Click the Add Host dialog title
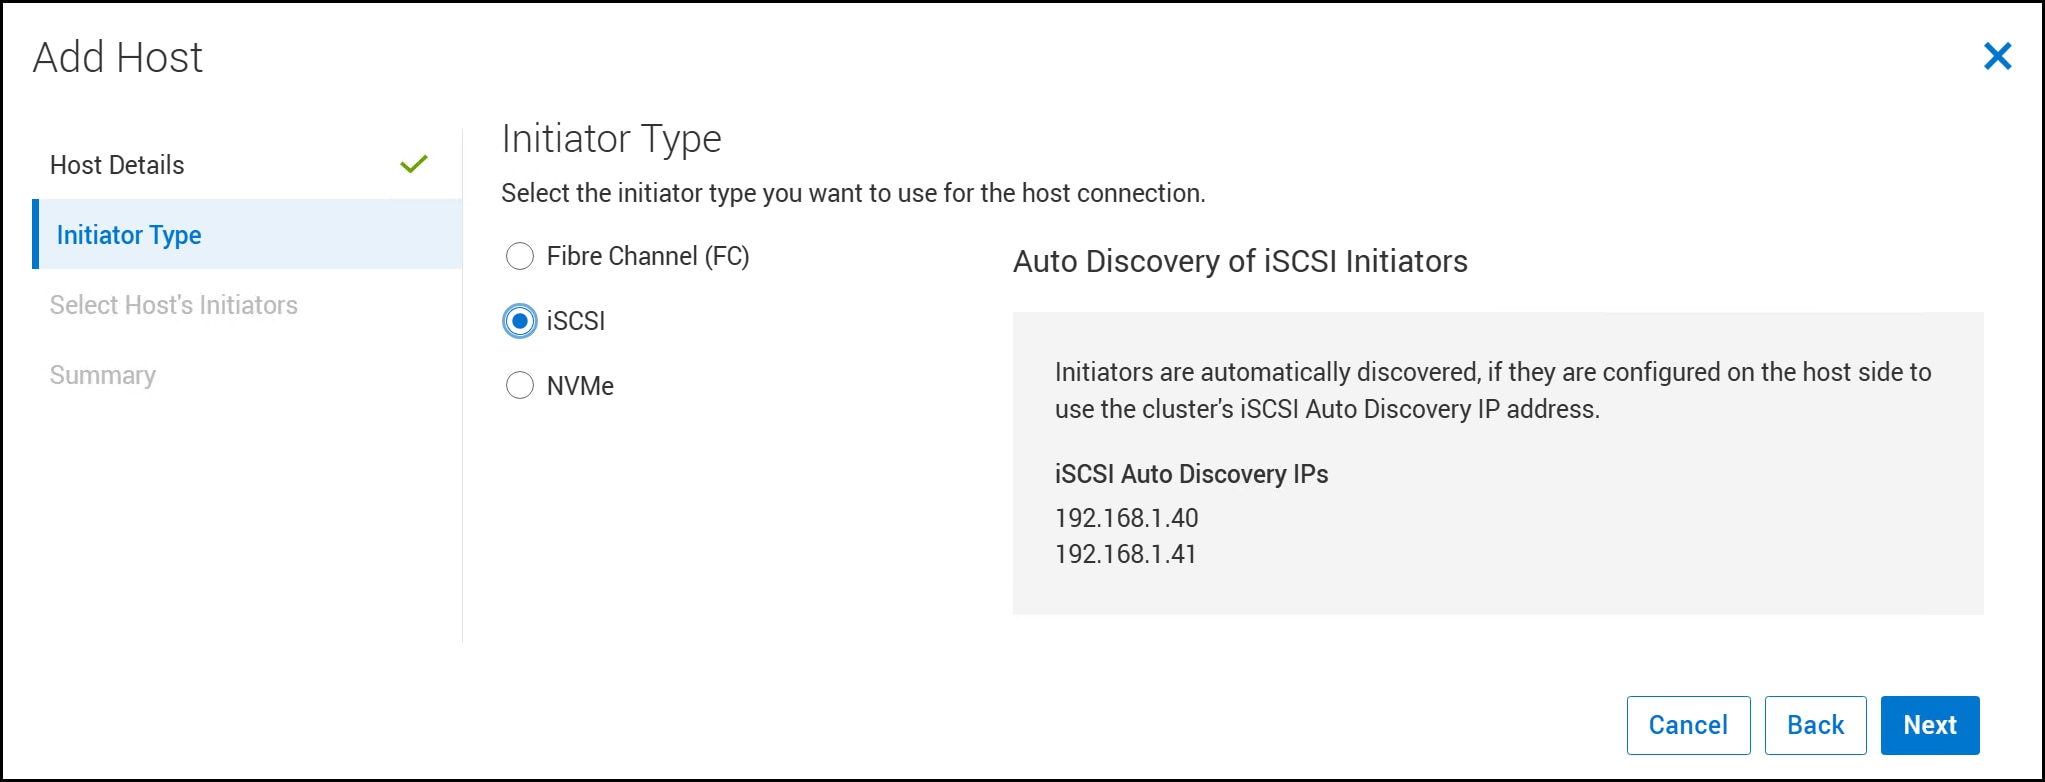Viewport: 2045px width, 782px height. pyautogui.click(x=118, y=57)
